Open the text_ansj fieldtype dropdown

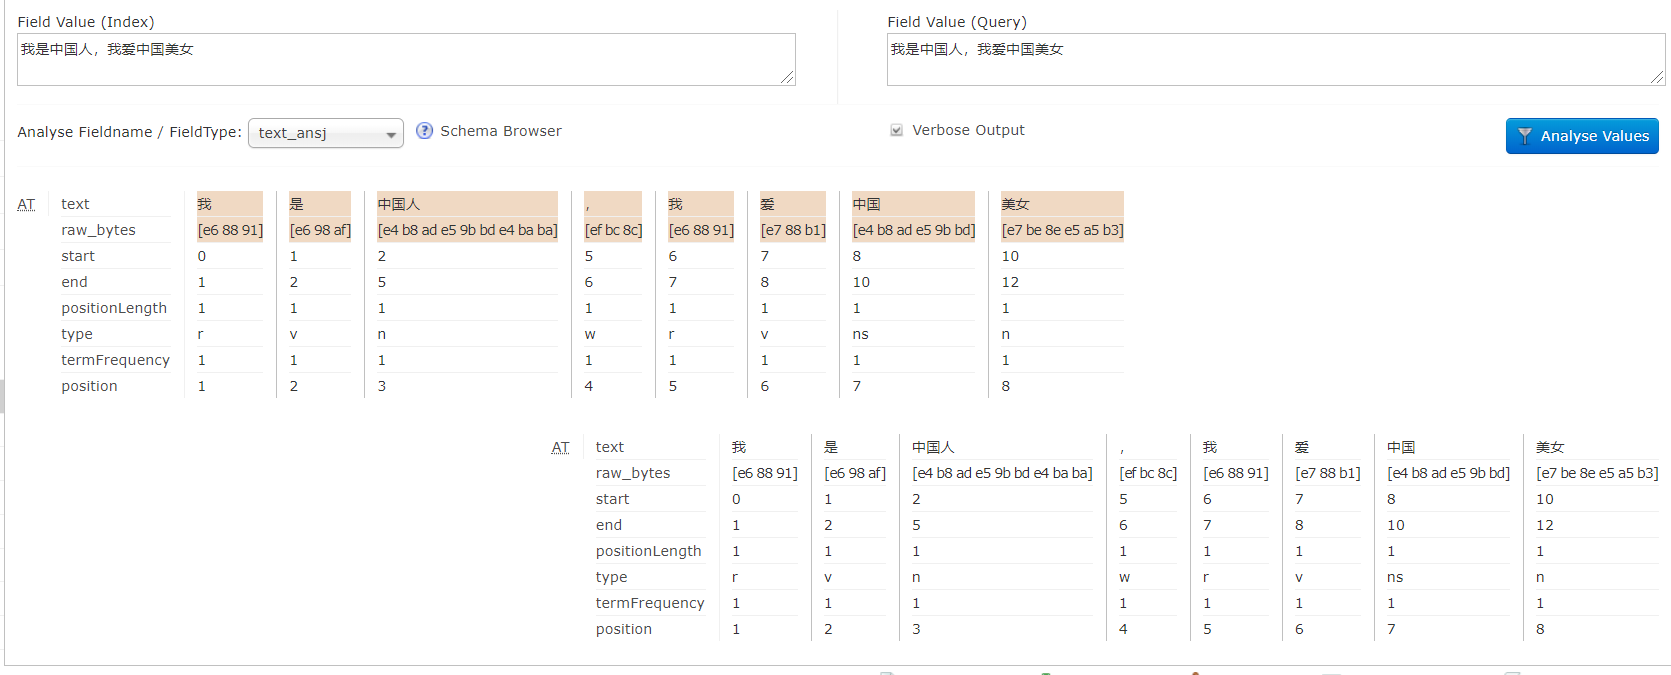point(325,133)
